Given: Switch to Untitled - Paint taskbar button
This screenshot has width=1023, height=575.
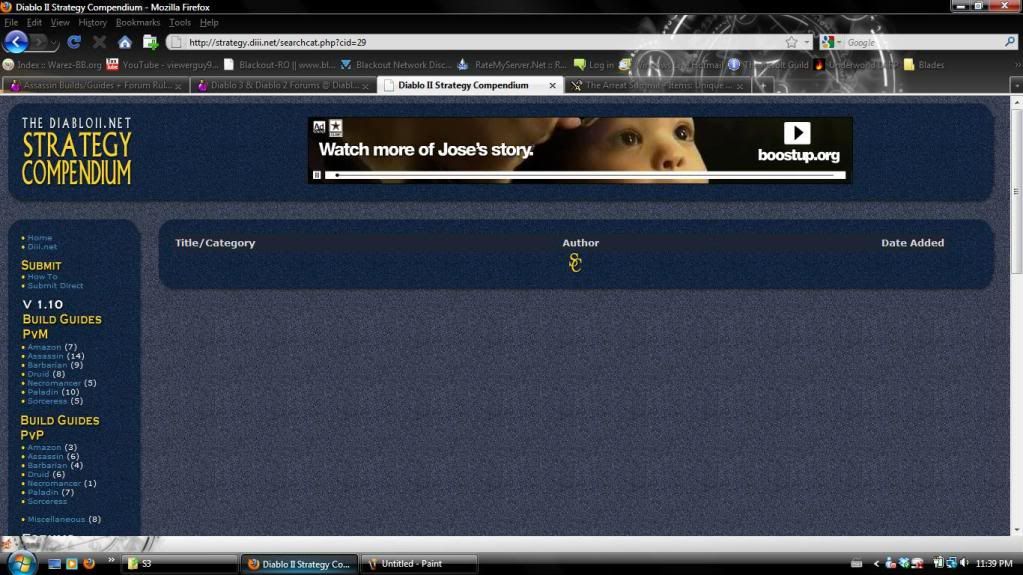Looking at the screenshot, I should (420, 563).
